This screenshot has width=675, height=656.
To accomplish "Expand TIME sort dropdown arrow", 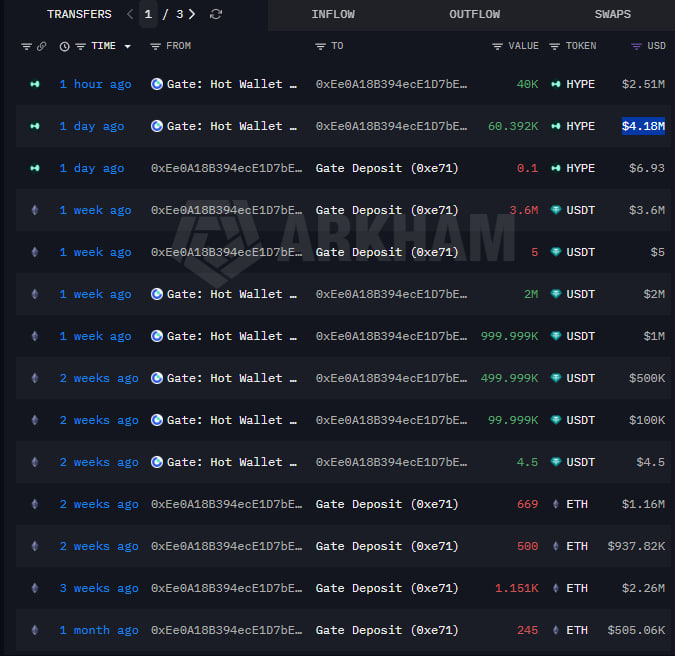I will point(127,46).
